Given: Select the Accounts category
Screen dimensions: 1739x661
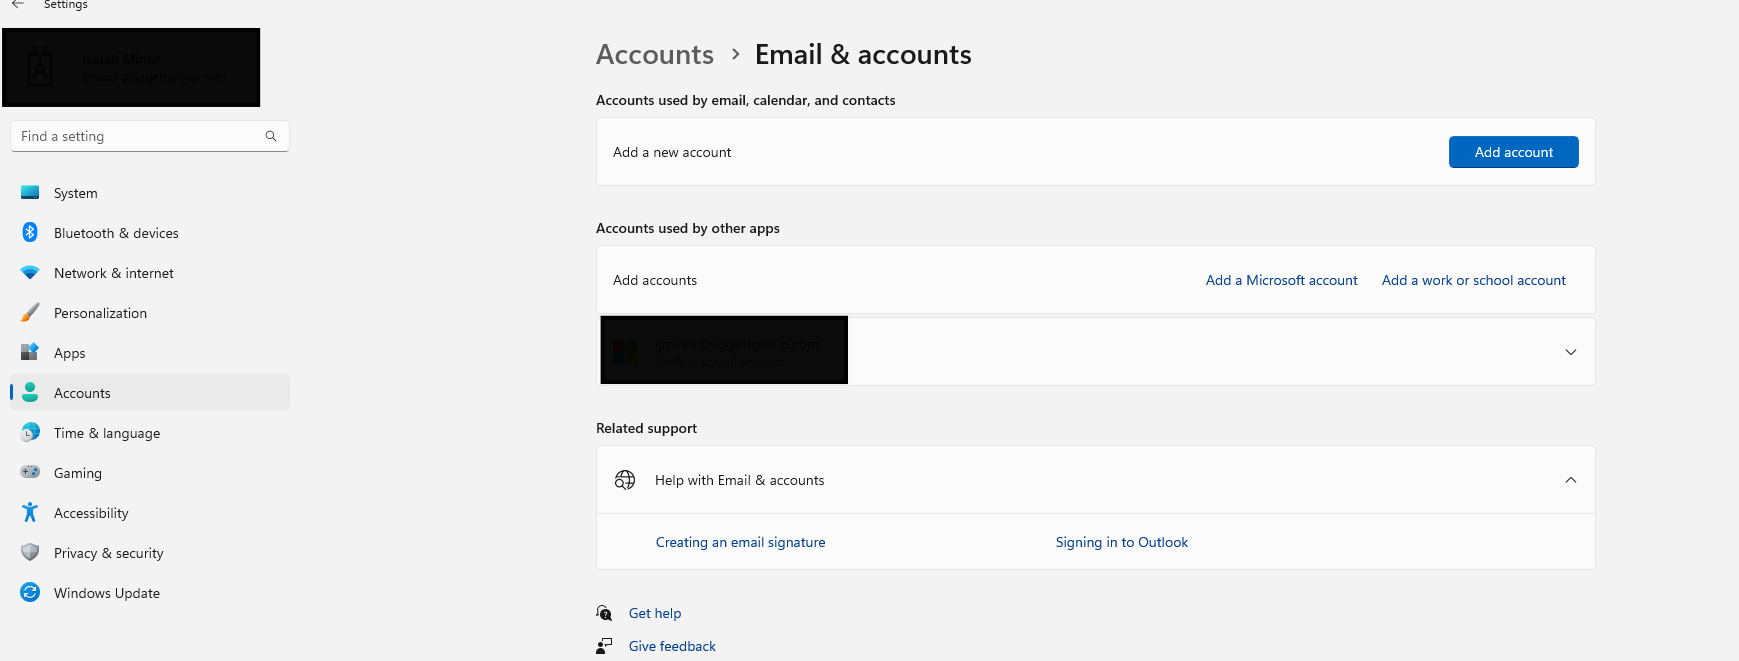Looking at the screenshot, I should pos(150,393).
